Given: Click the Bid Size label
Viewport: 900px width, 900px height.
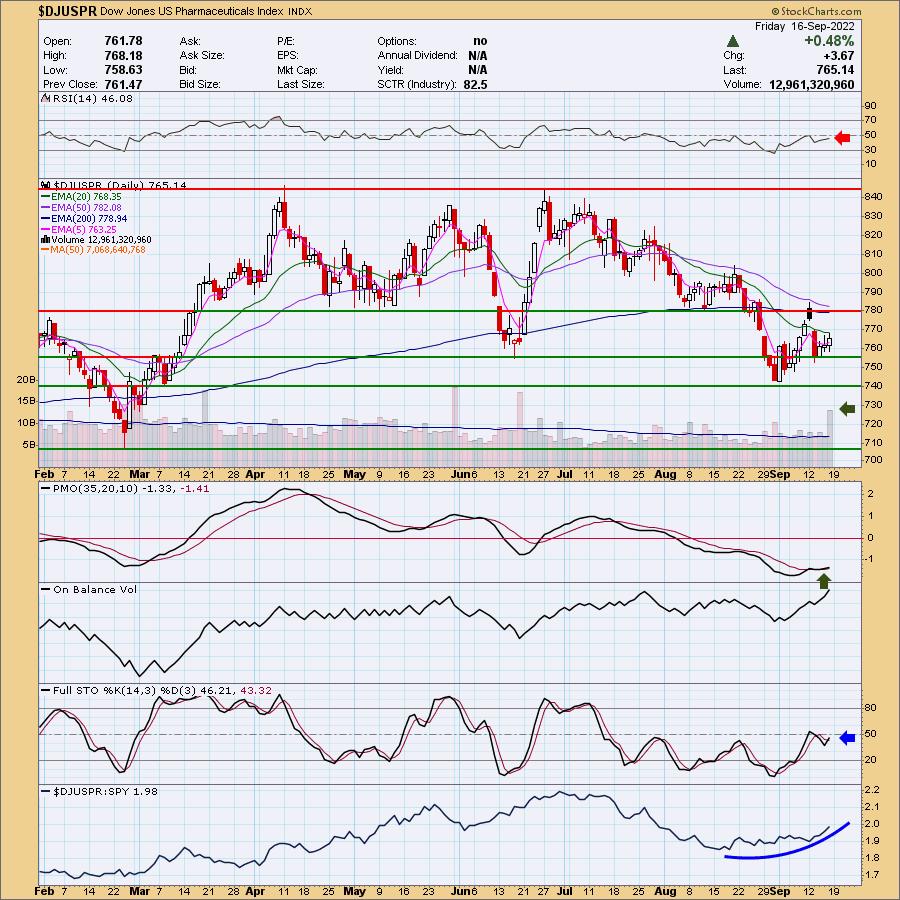Looking at the screenshot, I should click(x=200, y=84).
